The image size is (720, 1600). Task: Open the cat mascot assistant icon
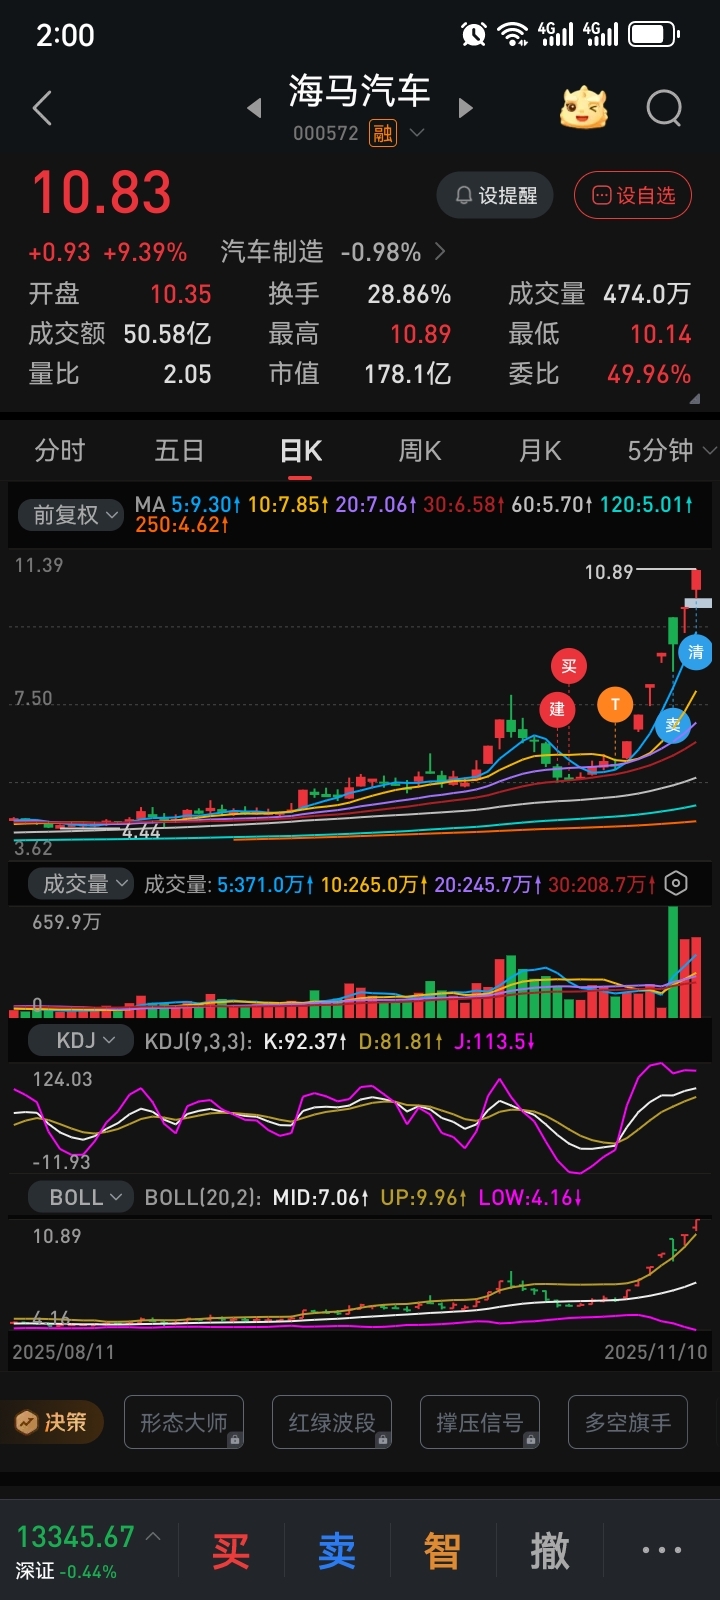(x=584, y=108)
